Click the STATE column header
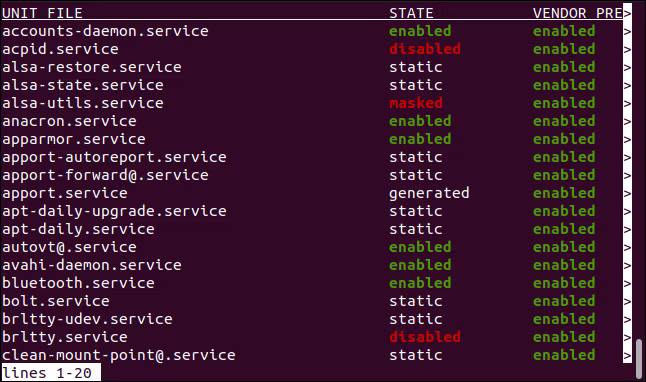The width and height of the screenshot is (646, 382). [x=411, y=13]
